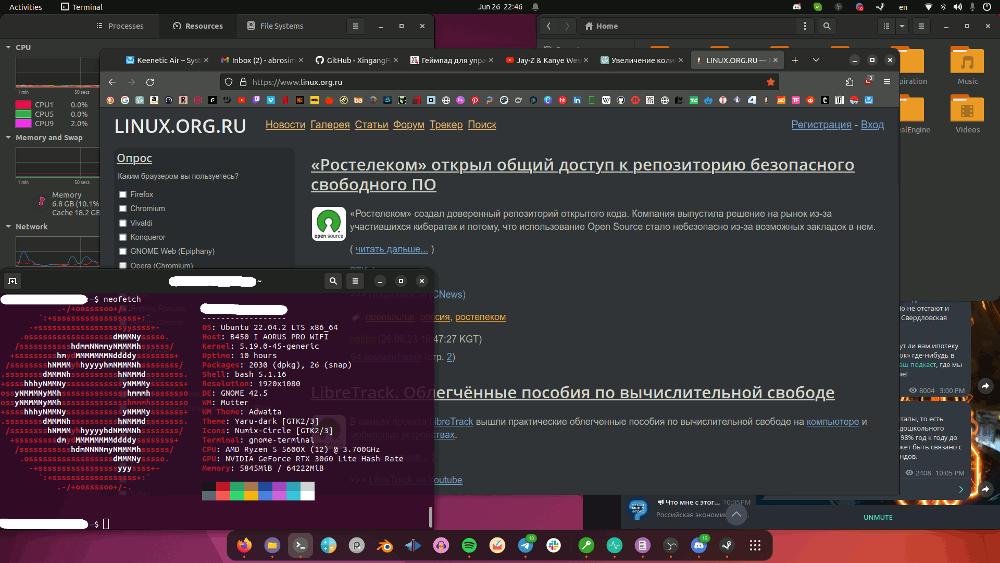Switch to the Processes tab
Screen dimensions: 1000x563
tap(120, 26)
